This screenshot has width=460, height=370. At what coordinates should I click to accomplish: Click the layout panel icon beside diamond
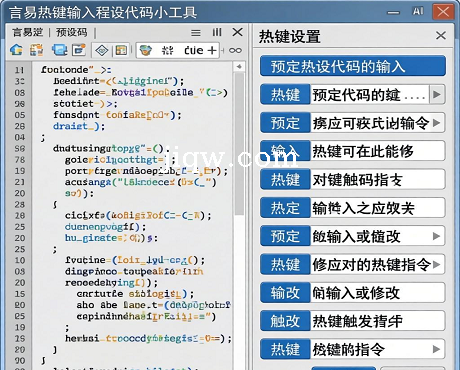pyautogui.click(x=121, y=50)
